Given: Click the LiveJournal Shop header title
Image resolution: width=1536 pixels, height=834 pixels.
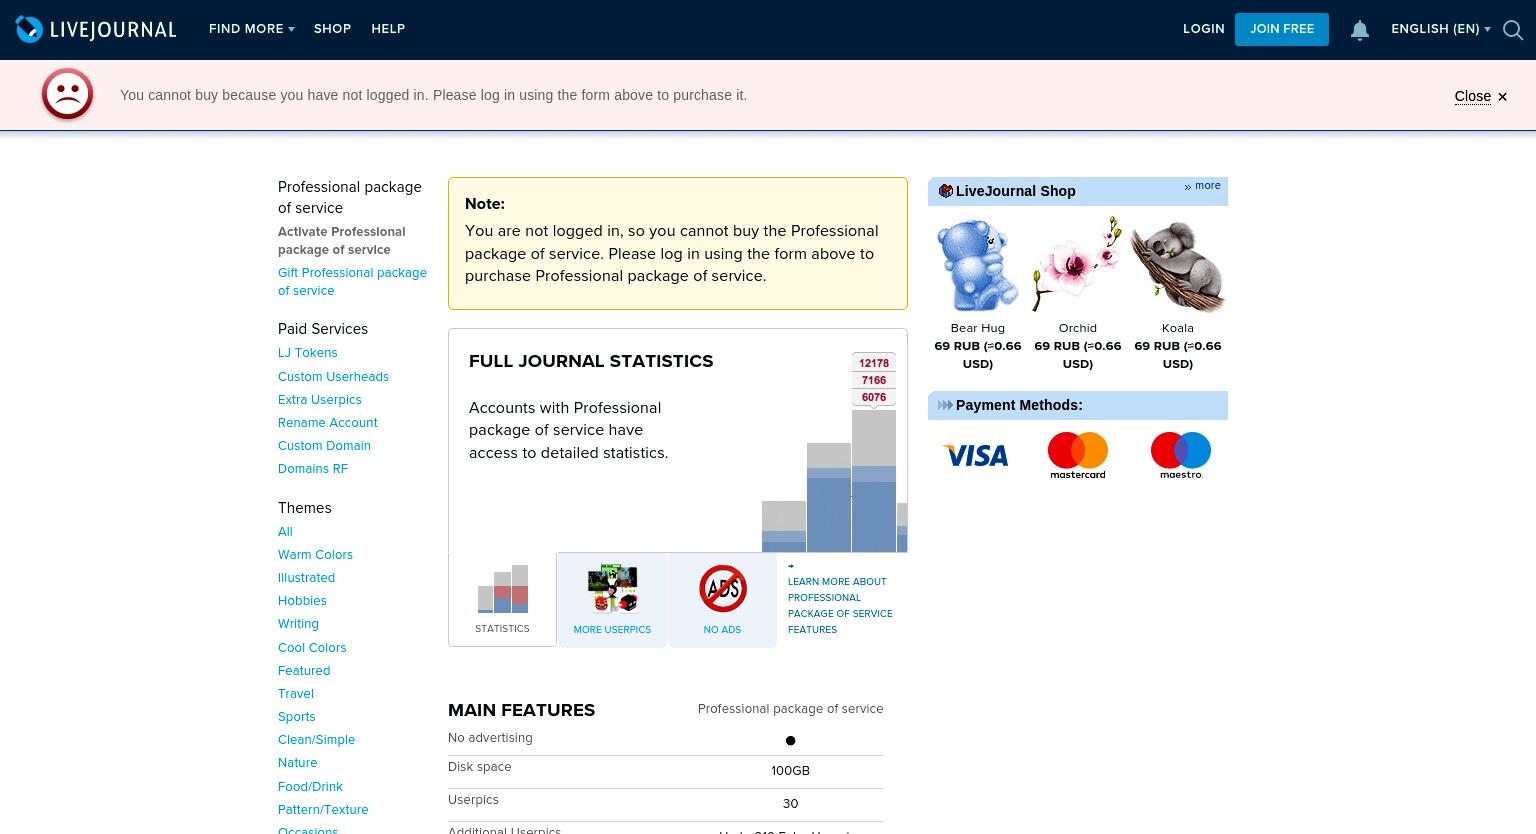Looking at the screenshot, I should tap(1015, 191).
